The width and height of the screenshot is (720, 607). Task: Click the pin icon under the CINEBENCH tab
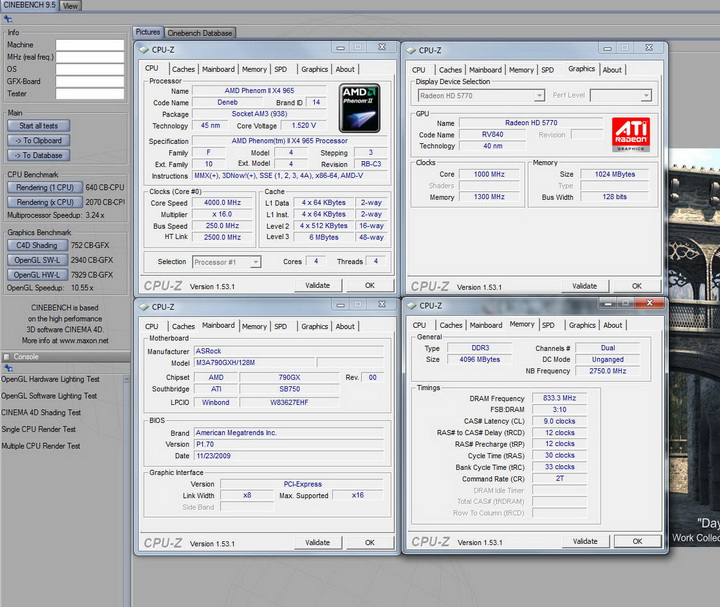(8, 19)
